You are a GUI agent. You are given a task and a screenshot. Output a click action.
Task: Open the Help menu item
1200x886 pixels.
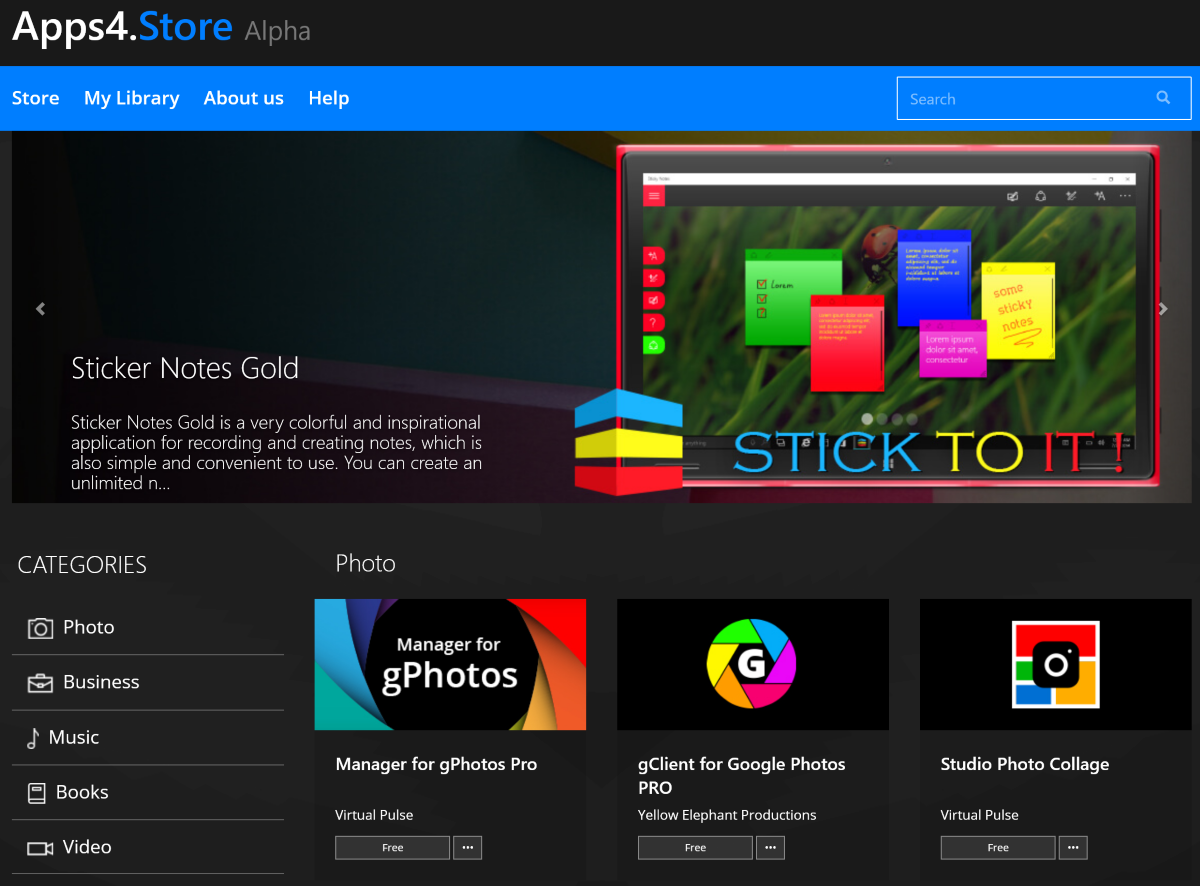point(328,98)
